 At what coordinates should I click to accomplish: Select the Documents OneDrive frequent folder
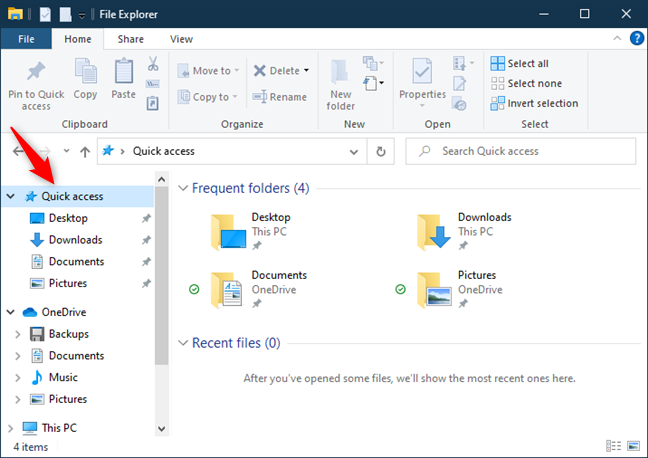click(x=258, y=289)
